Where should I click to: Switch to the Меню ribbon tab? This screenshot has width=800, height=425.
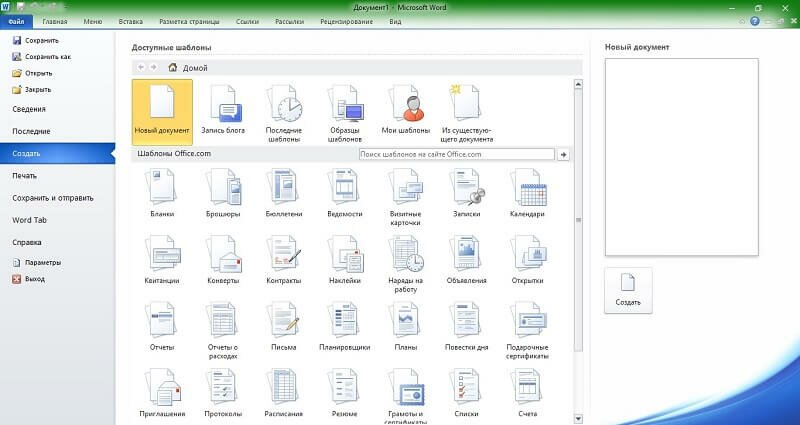93,21
